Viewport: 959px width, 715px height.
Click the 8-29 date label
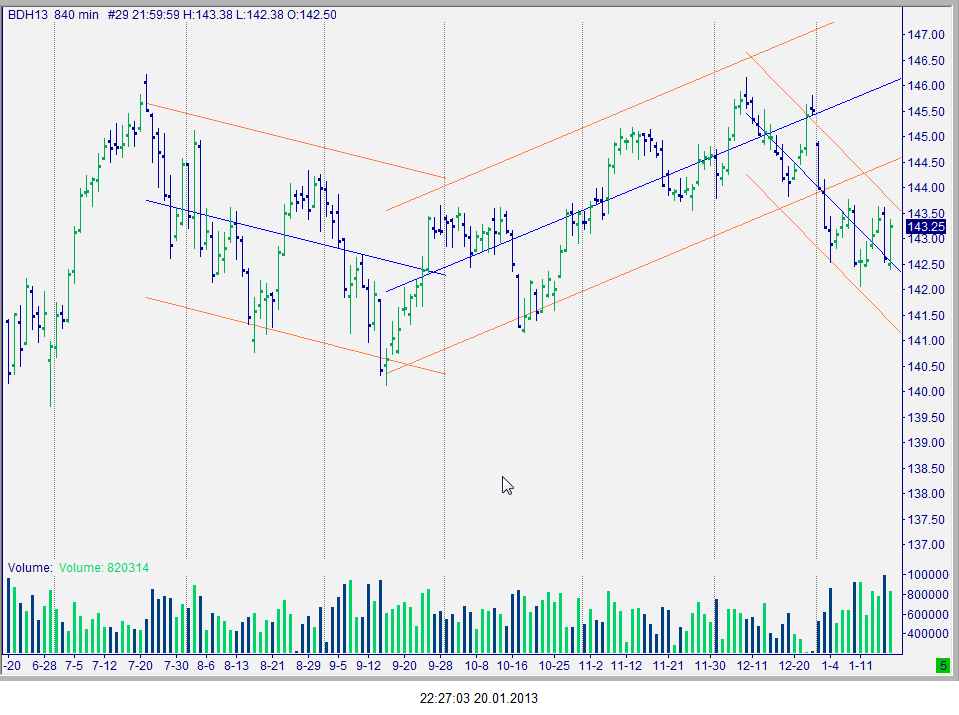[308, 665]
